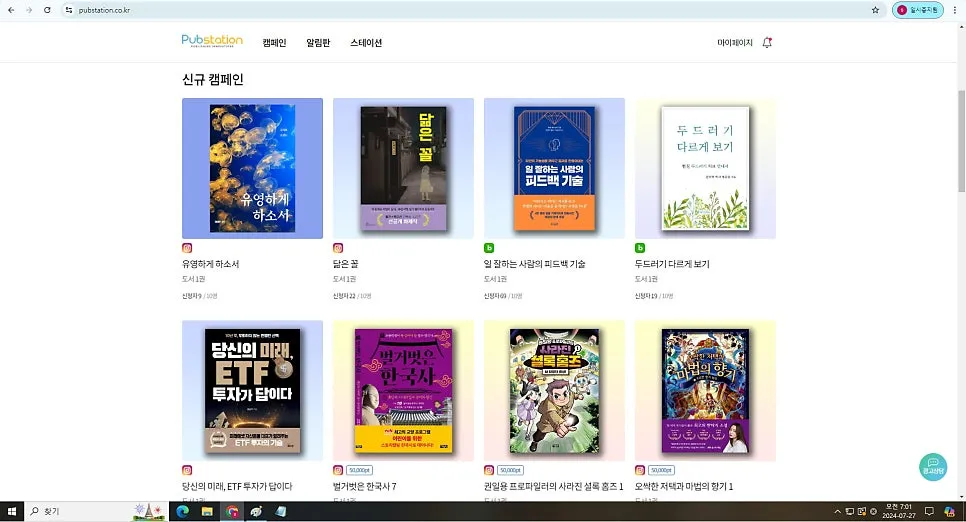Viewport: 966px width, 522px height.
Task: Click Instagram icon under 닮은 꼴
Action: pyautogui.click(x=338, y=248)
